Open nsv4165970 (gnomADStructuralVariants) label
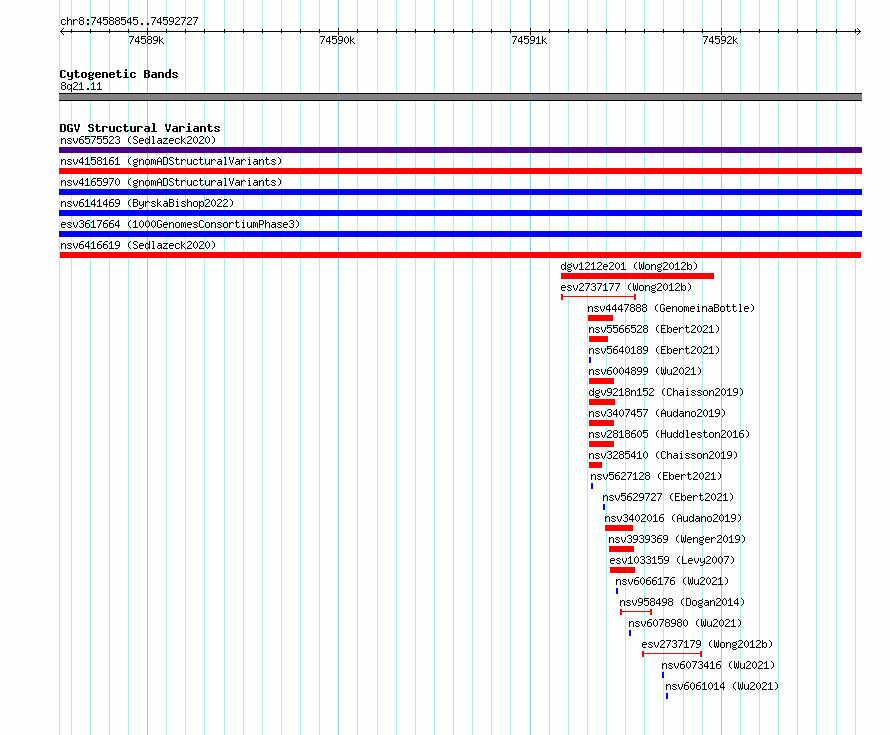 point(171,182)
